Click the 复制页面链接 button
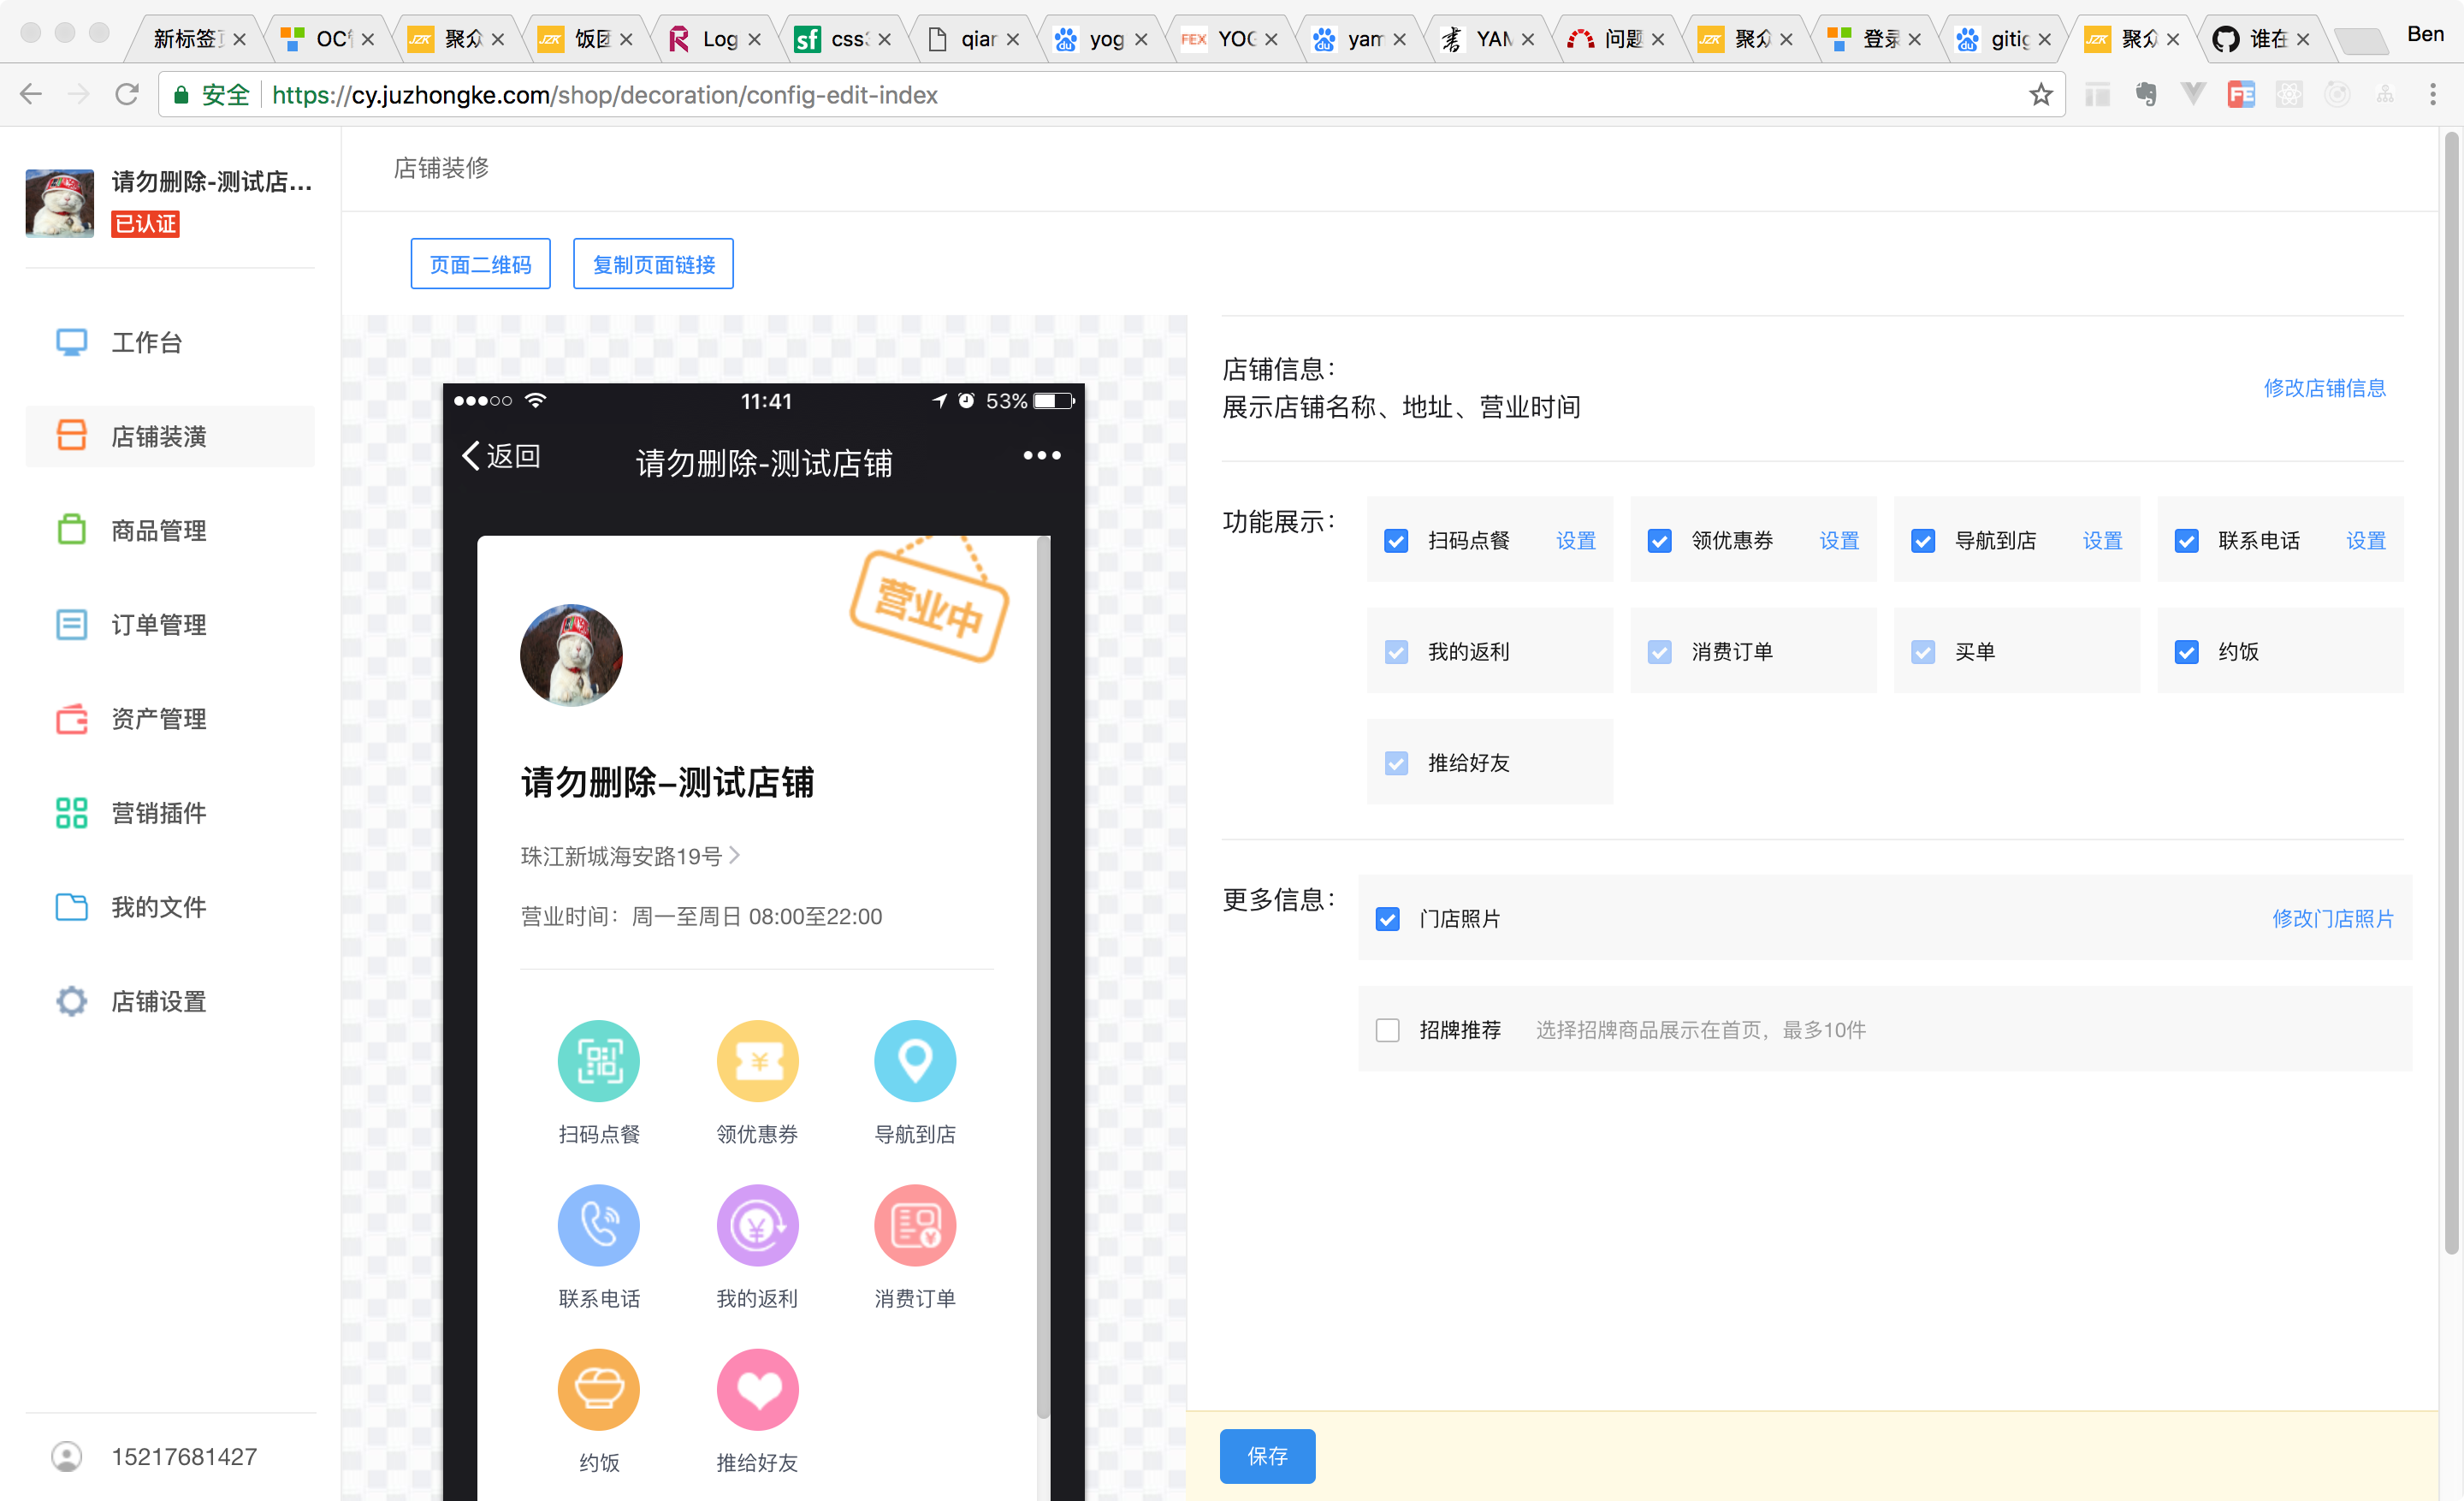The width and height of the screenshot is (2464, 1501). (653, 264)
